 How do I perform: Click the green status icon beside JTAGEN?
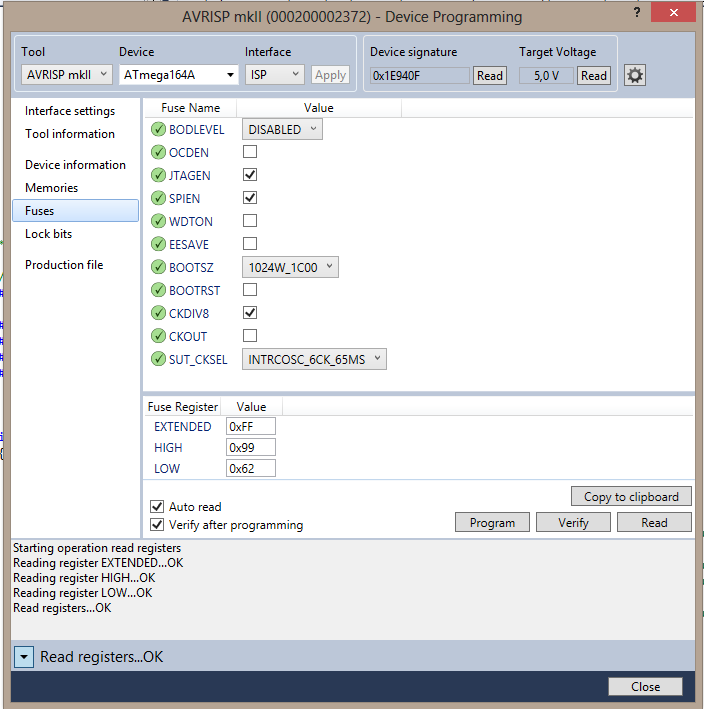158,175
